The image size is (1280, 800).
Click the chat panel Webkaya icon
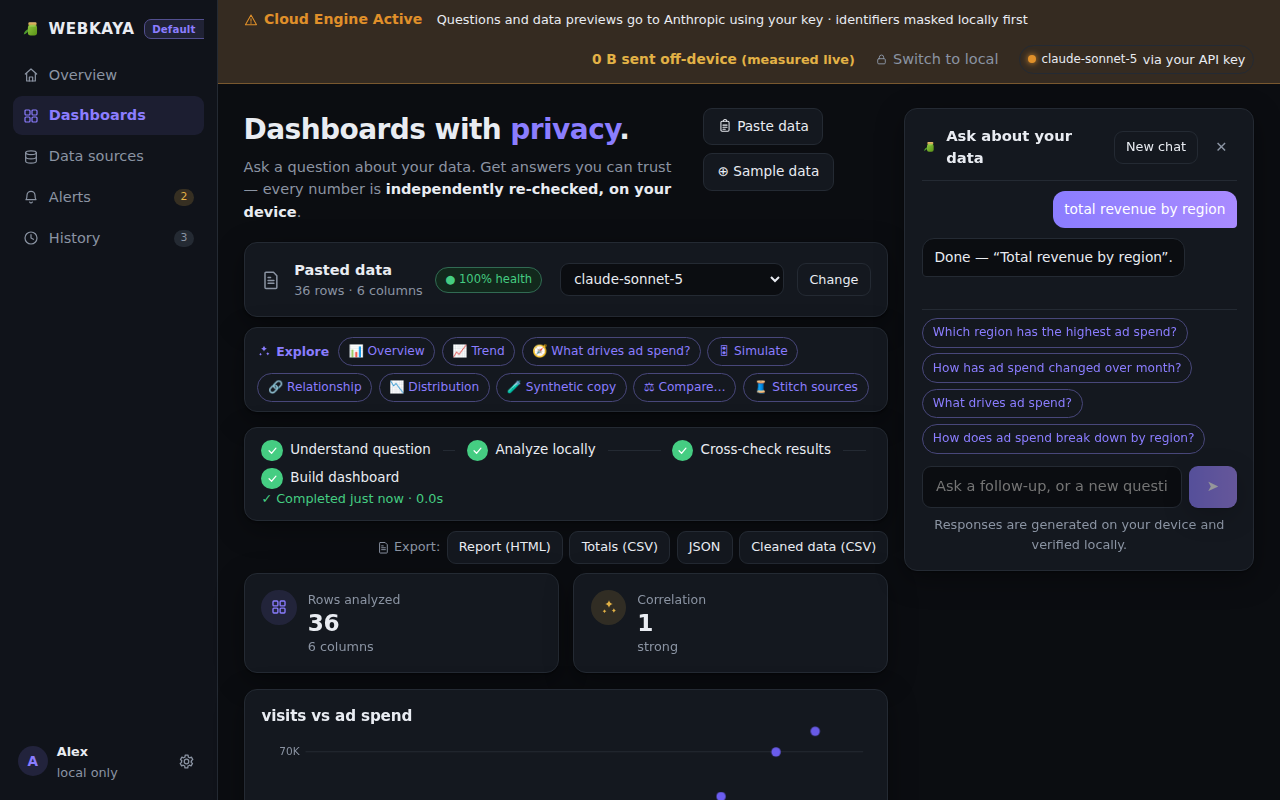click(x=930, y=147)
